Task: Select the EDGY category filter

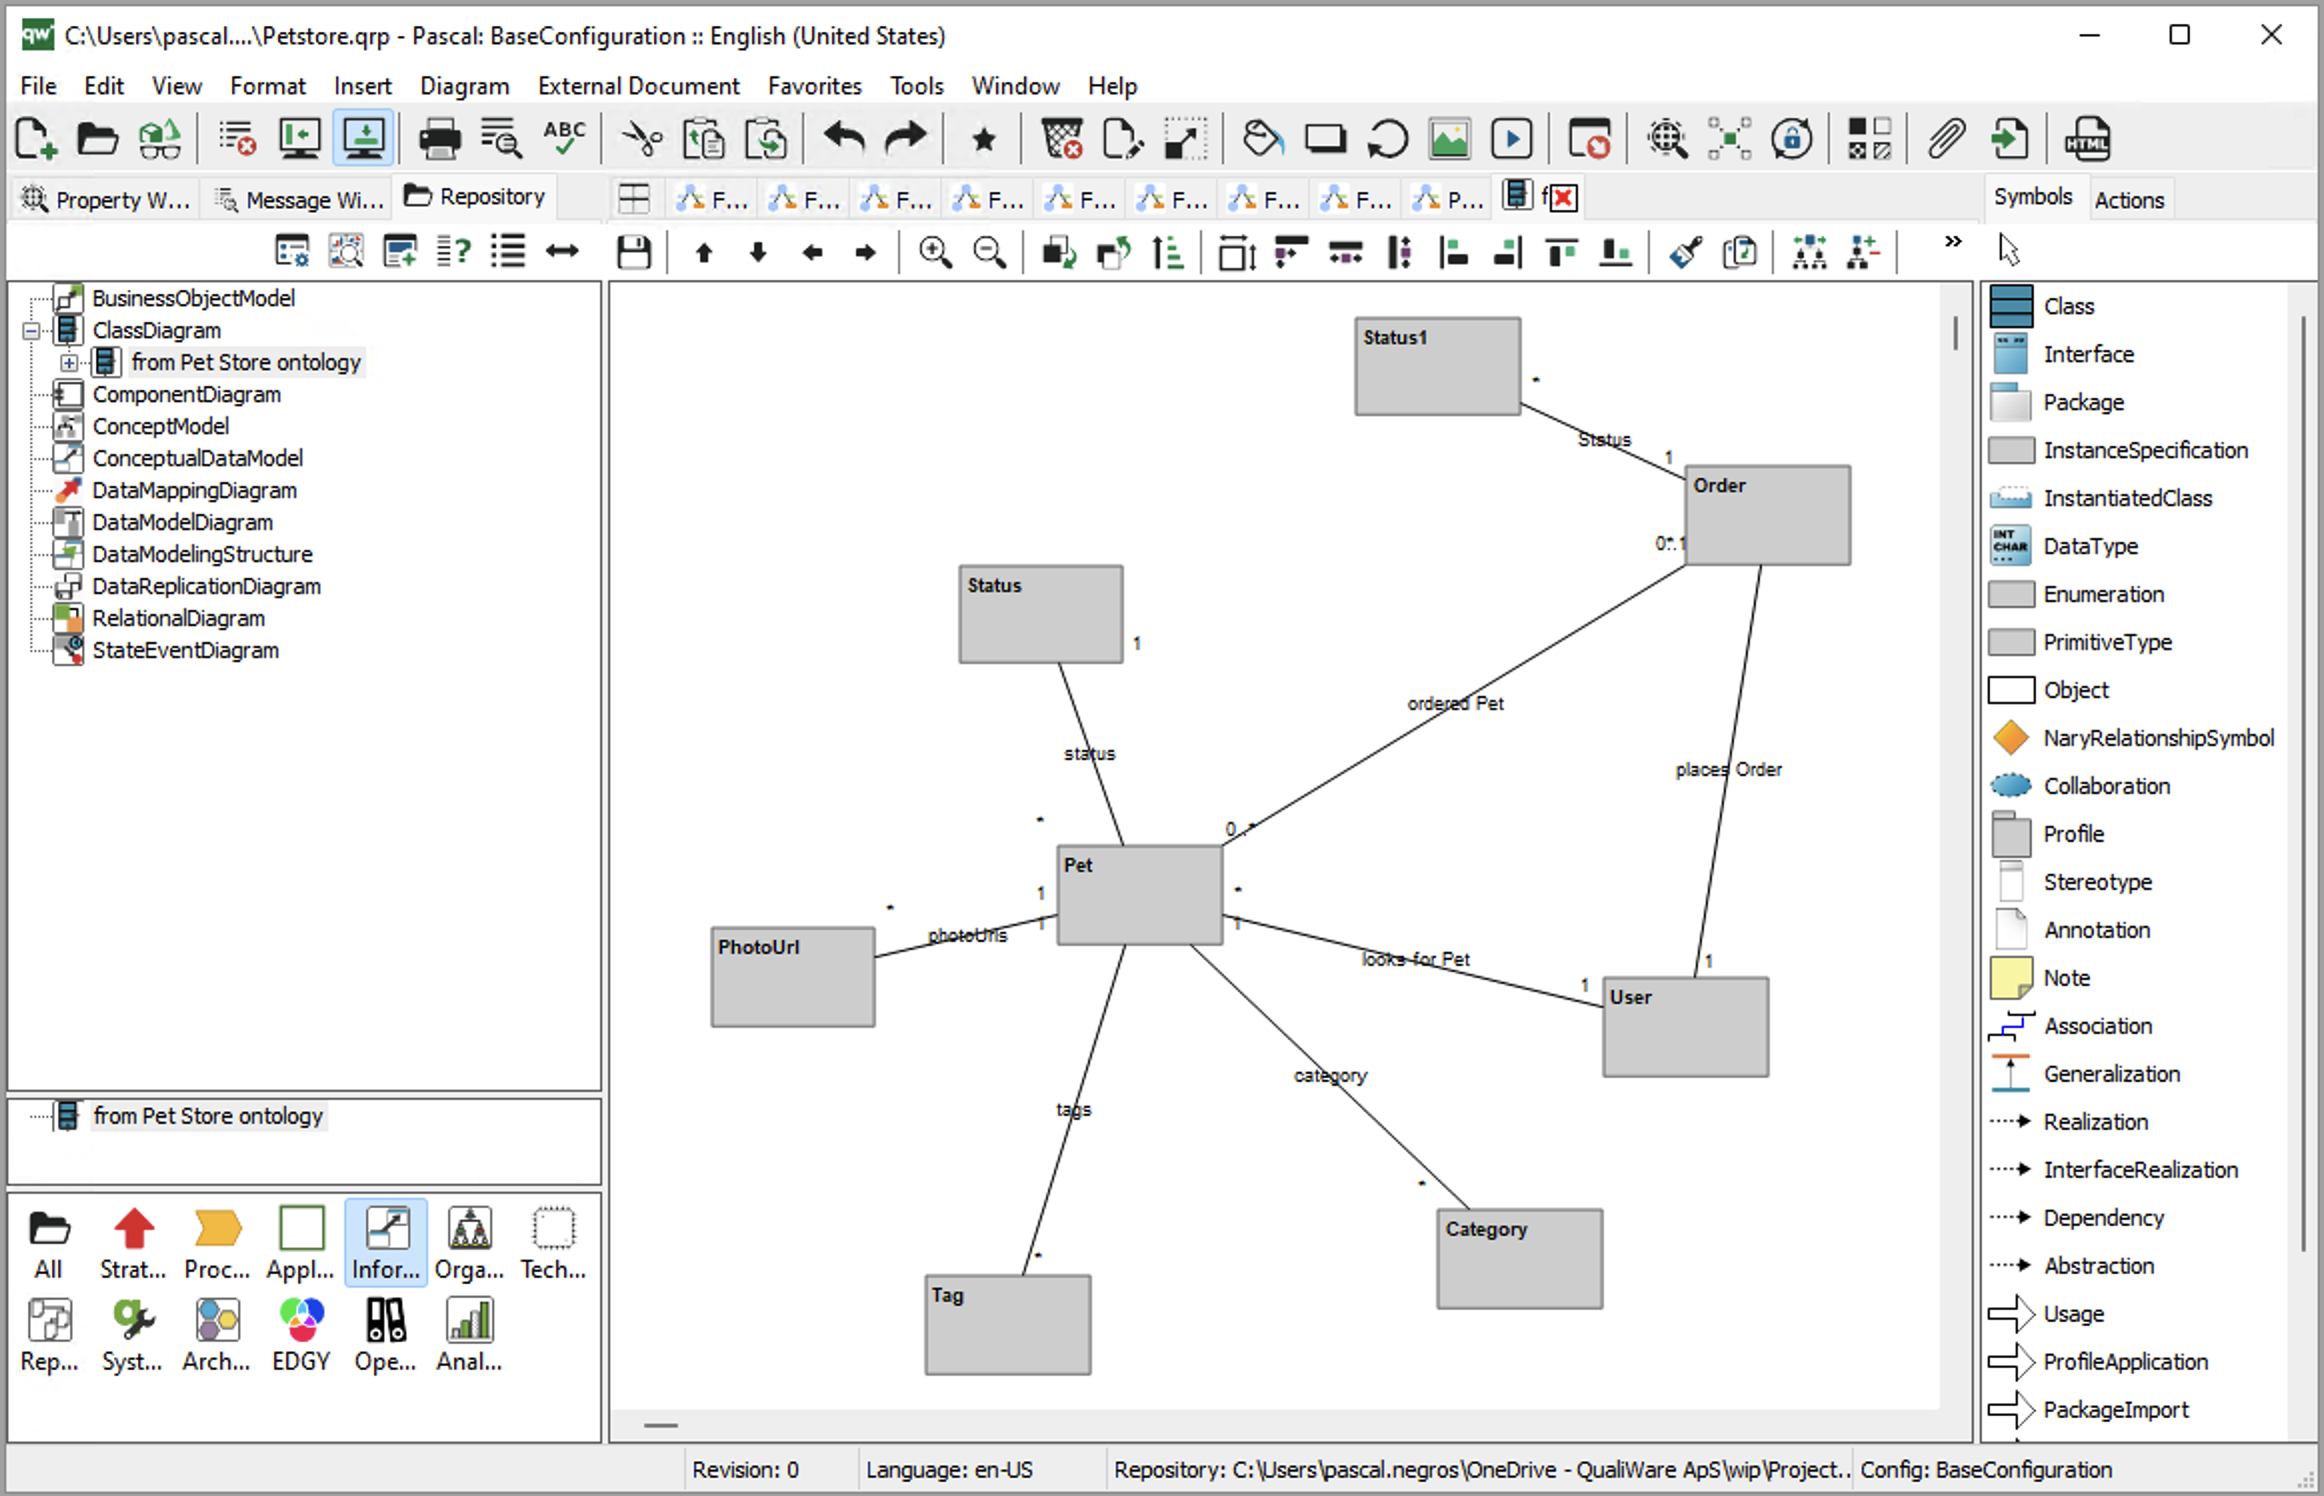Action: [x=301, y=1336]
